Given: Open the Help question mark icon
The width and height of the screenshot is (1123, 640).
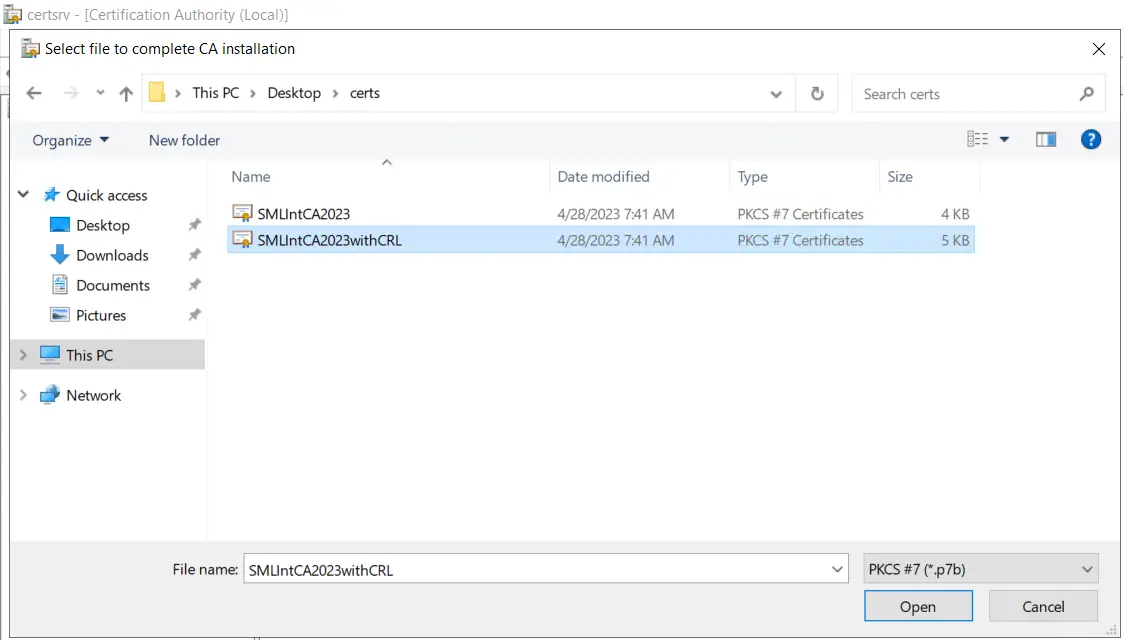Looking at the screenshot, I should pyautogui.click(x=1091, y=140).
